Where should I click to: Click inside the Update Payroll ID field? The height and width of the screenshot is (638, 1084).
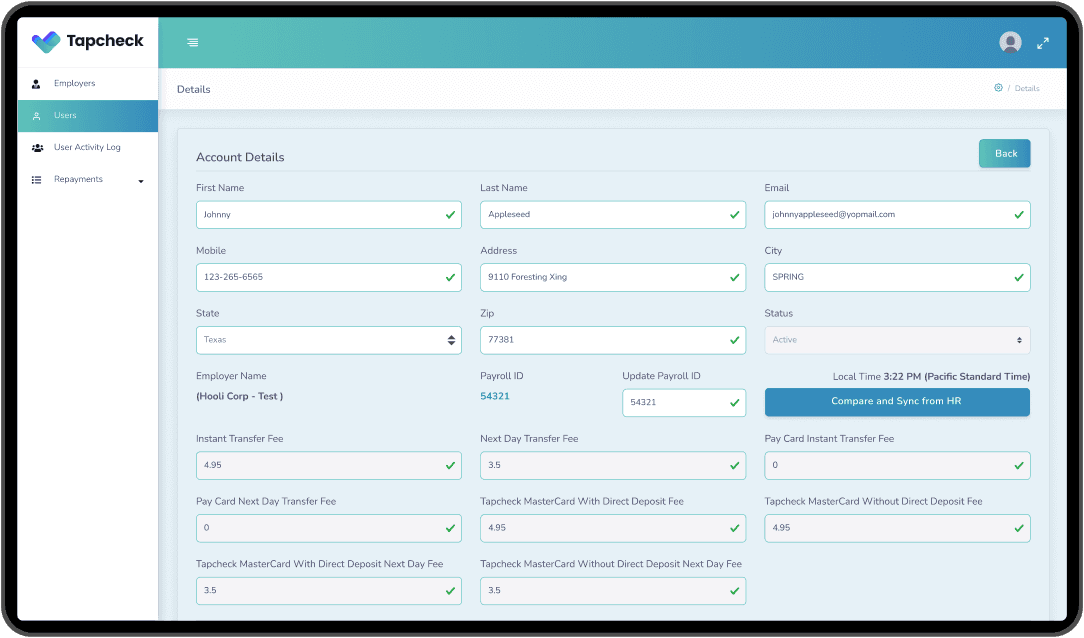tap(684, 402)
